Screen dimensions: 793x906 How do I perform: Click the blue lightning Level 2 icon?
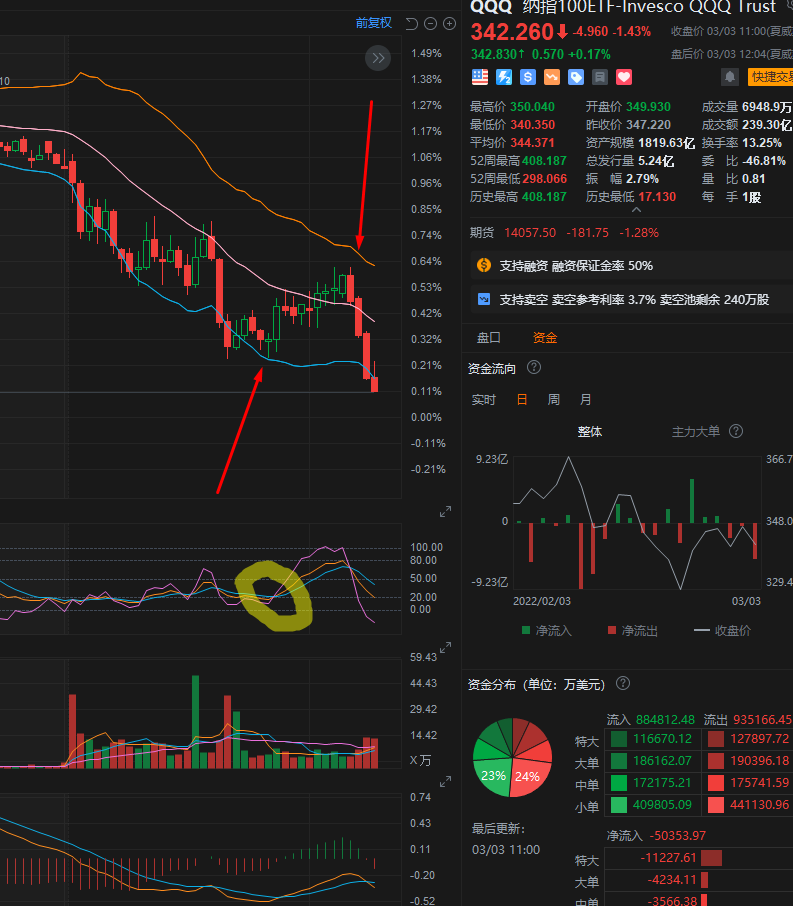coord(504,77)
